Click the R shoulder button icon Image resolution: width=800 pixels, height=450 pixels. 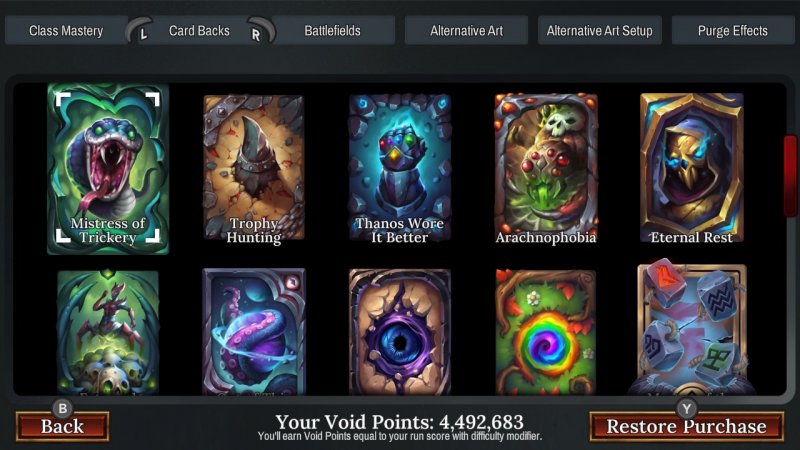click(260, 31)
